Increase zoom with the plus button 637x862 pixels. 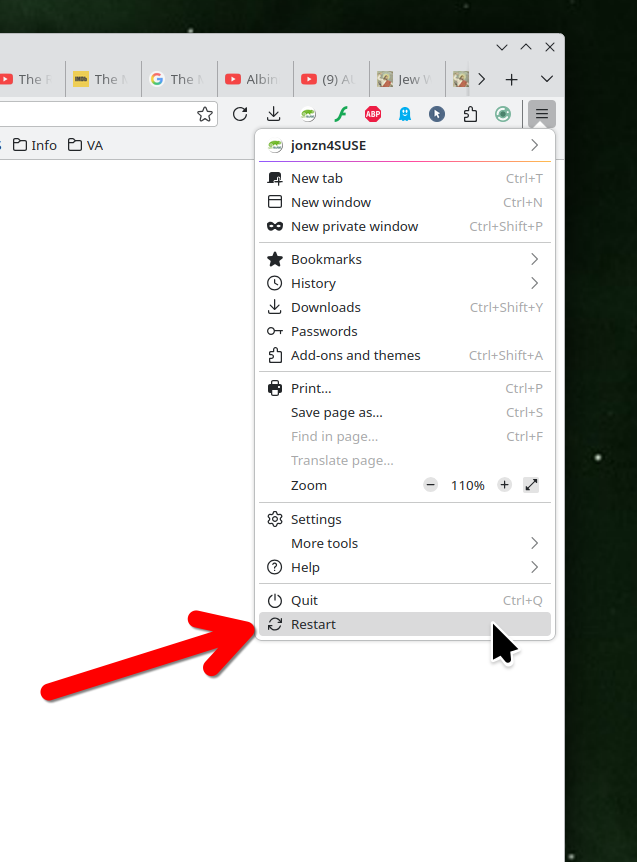tap(505, 485)
